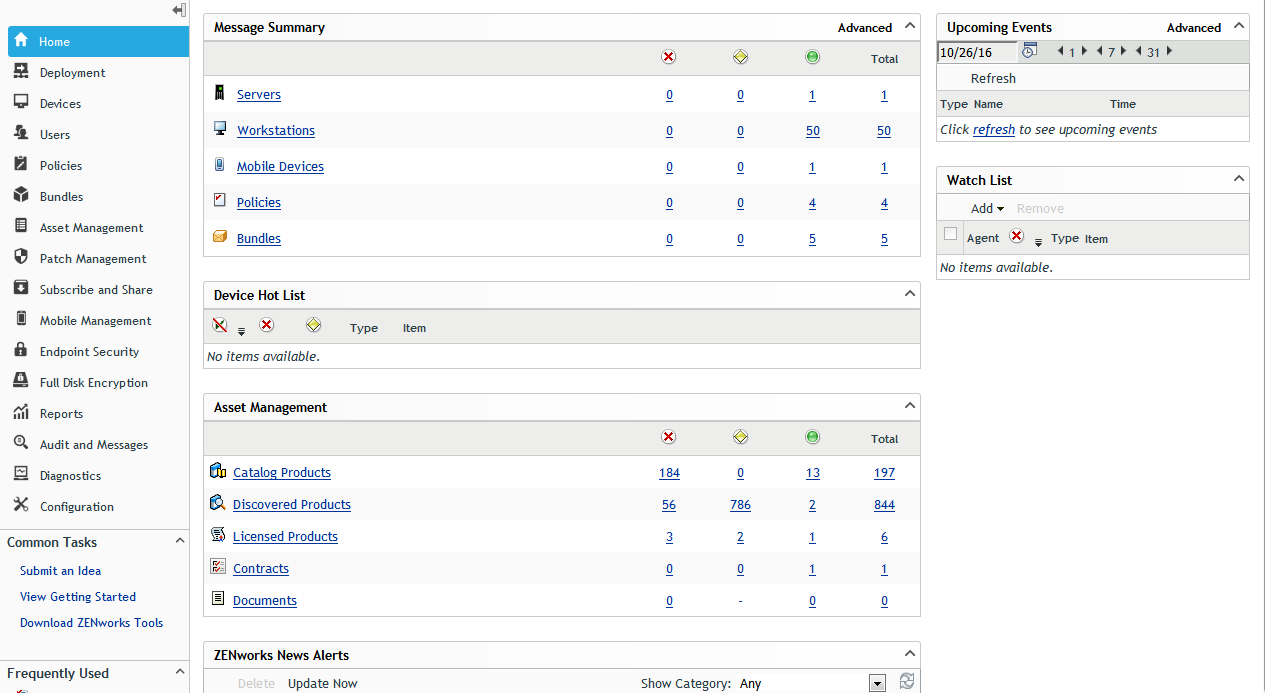Open the Workstations link

(276, 131)
